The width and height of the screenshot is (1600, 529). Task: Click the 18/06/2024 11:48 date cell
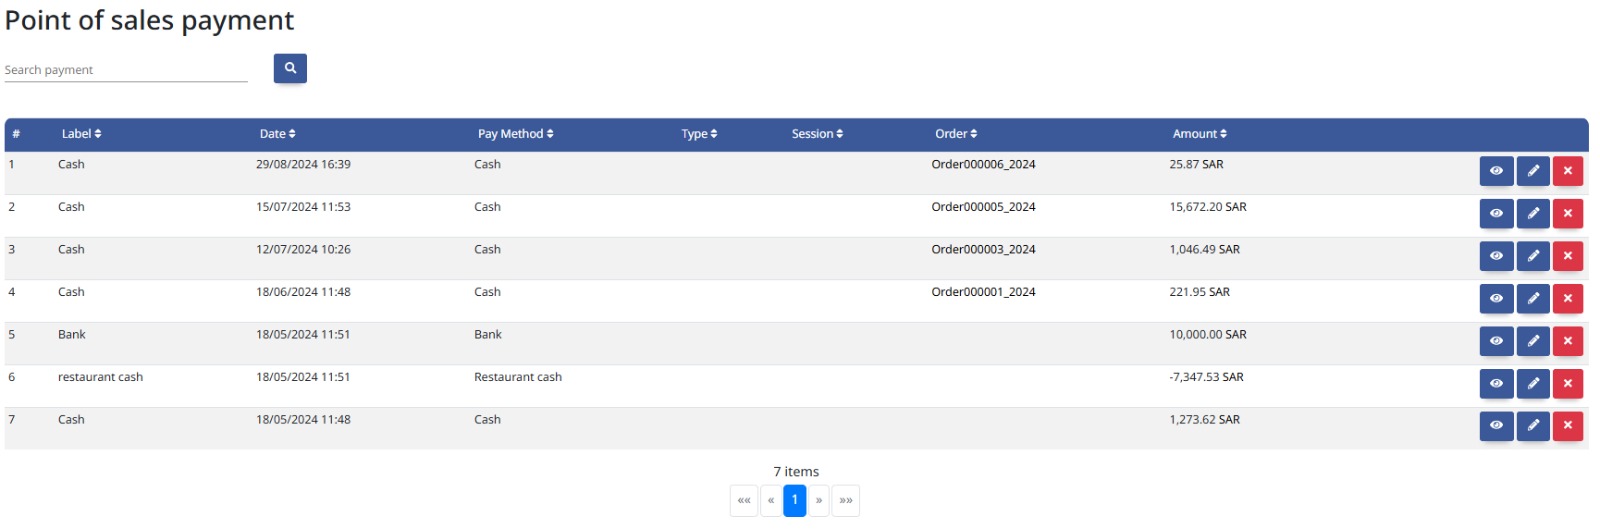[303, 292]
